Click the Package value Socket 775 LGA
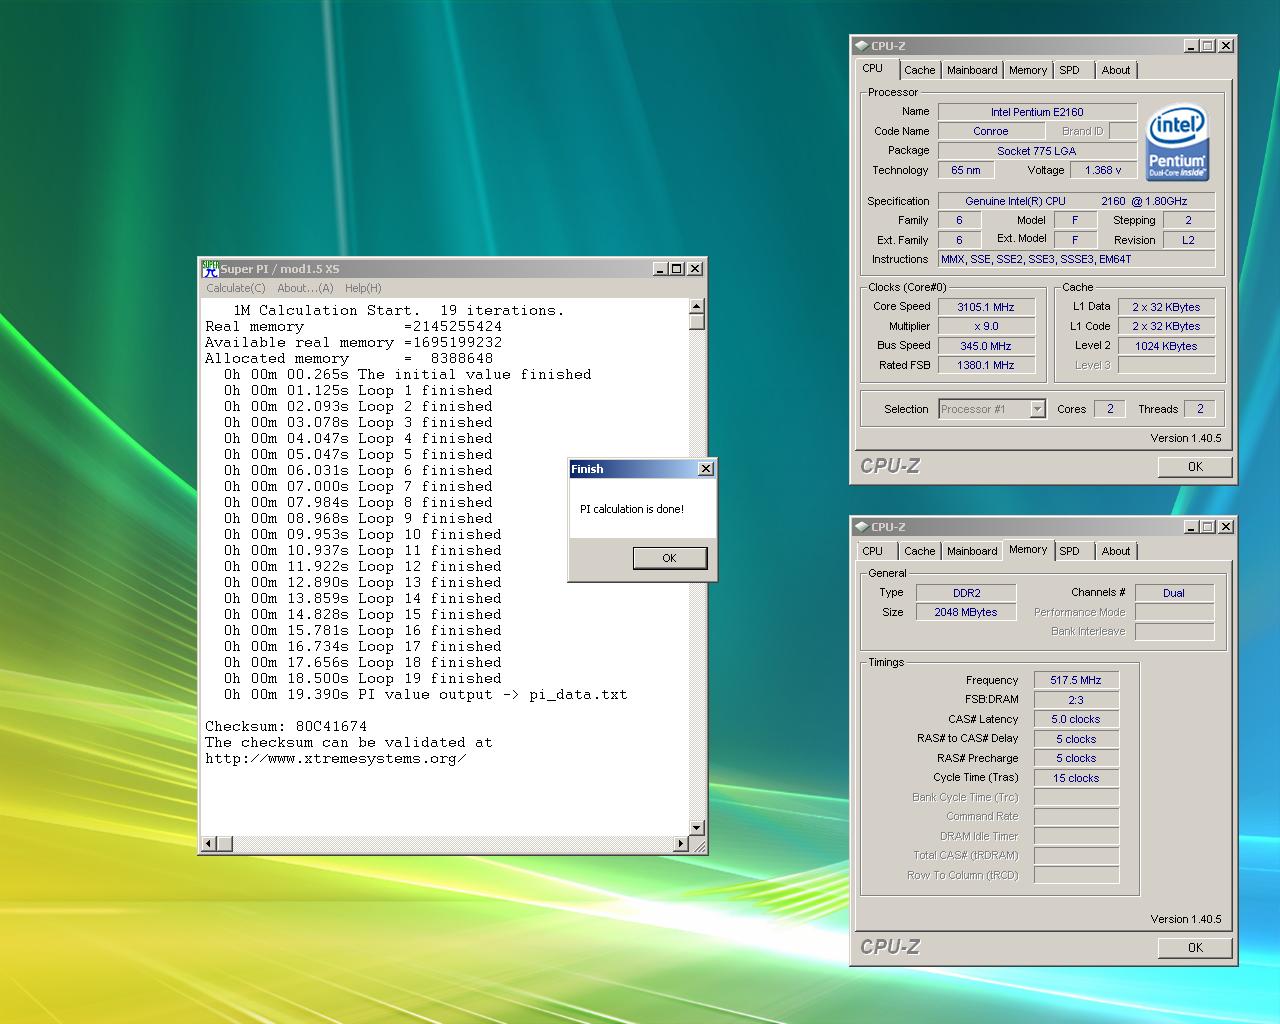Screen dimensions: 1280x1024 [1037, 151]
